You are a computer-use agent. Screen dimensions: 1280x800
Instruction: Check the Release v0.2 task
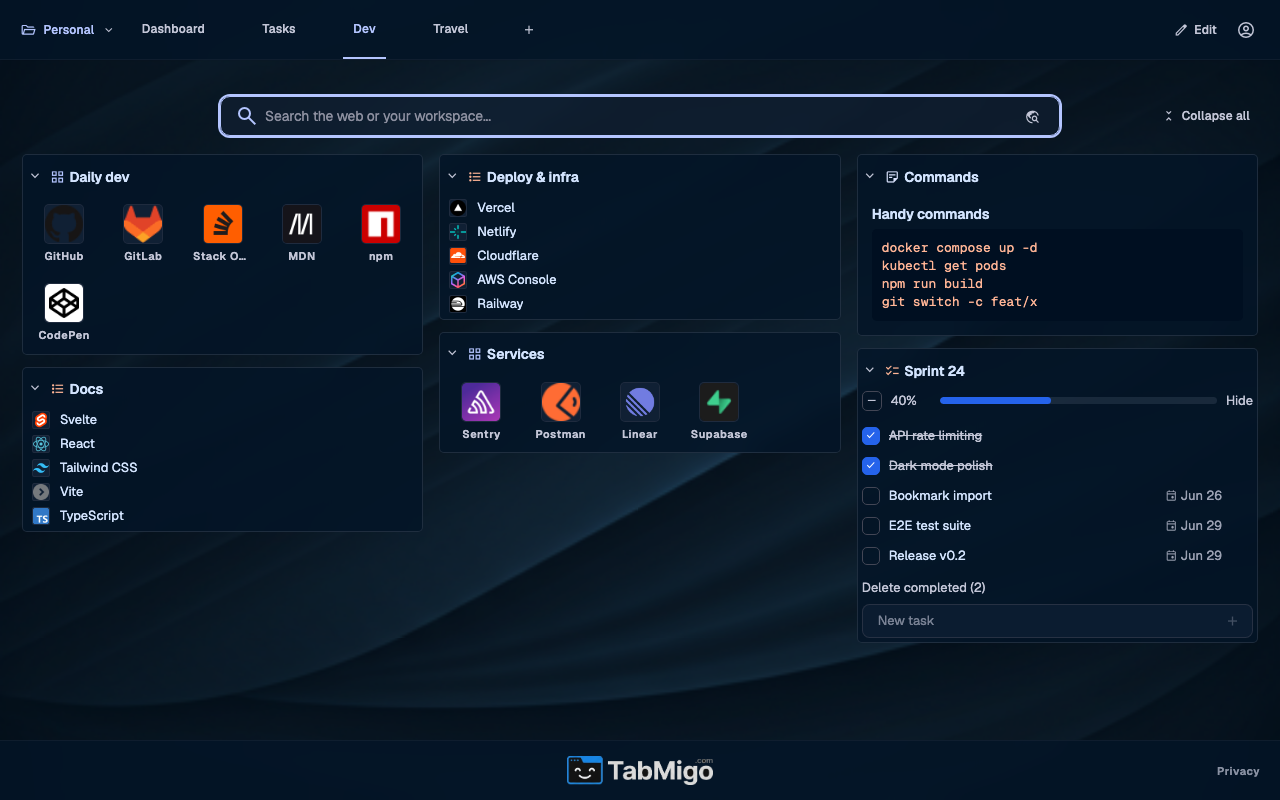click(871, 556)
